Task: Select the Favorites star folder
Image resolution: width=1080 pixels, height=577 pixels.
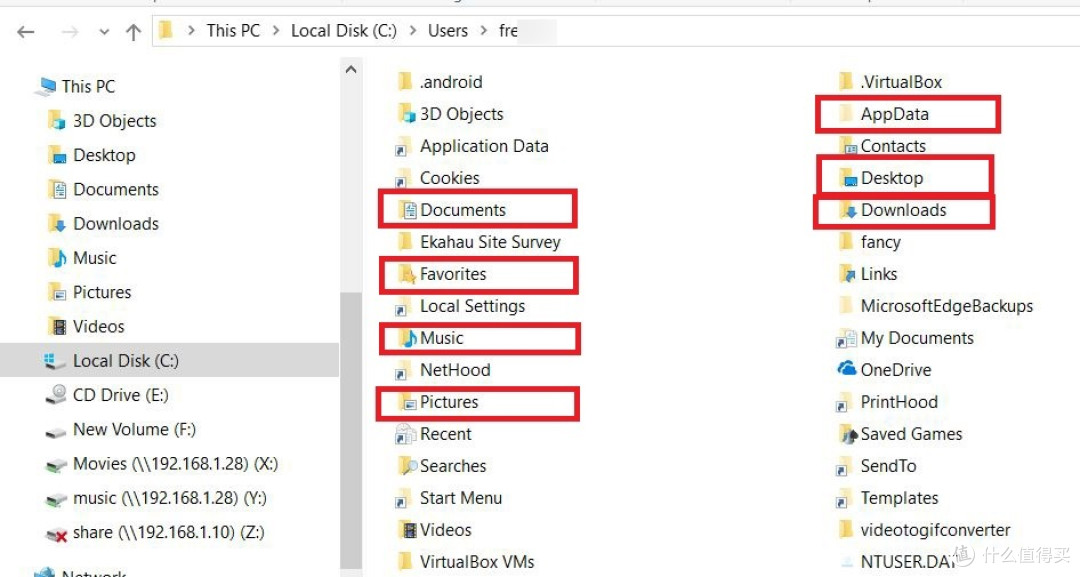Action: click(x=443, y=274)
